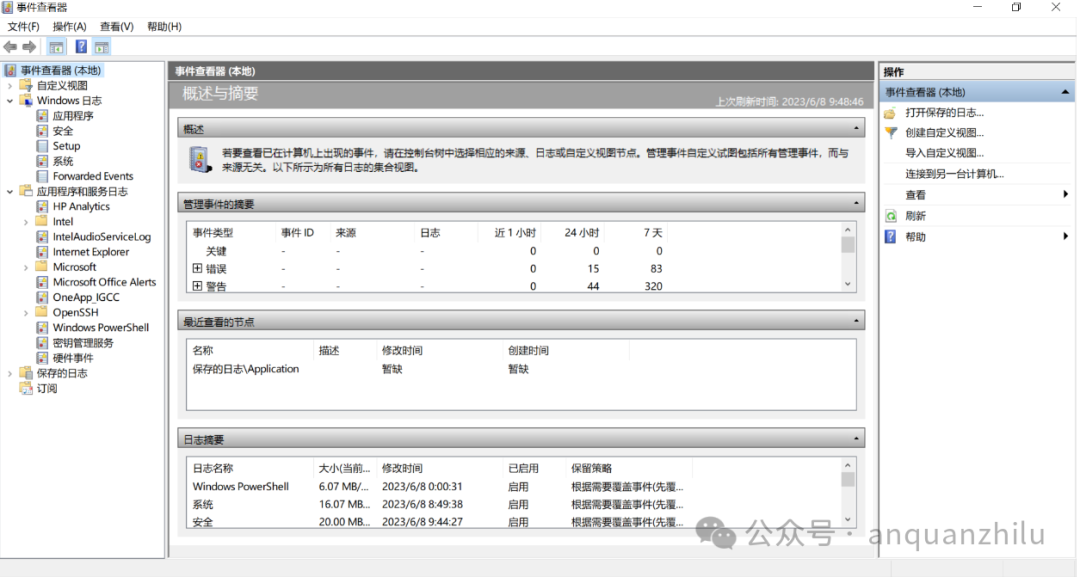1080x577 pixels.
Task: Click the blue Help question mark toolbar icon
Action: pyautogui.click(x=81, y=47)
